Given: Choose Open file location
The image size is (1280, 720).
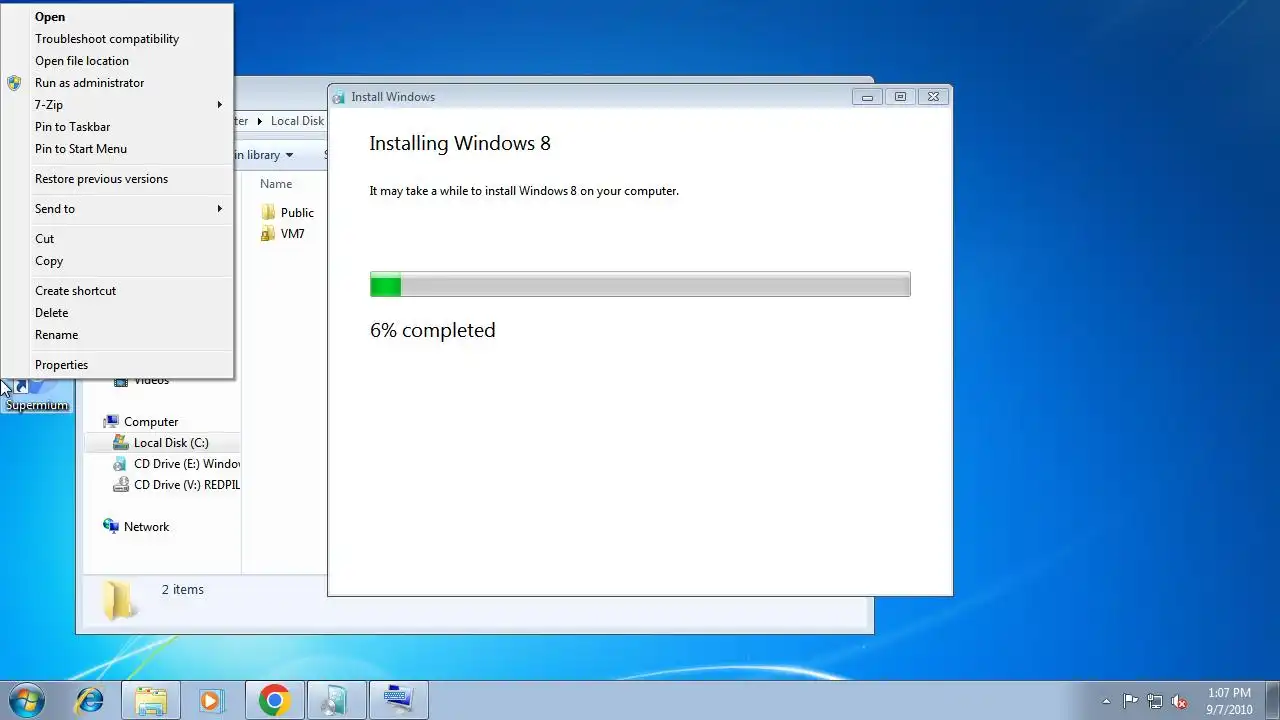Looking at the screenshot, I should click(x=118, y=61).
